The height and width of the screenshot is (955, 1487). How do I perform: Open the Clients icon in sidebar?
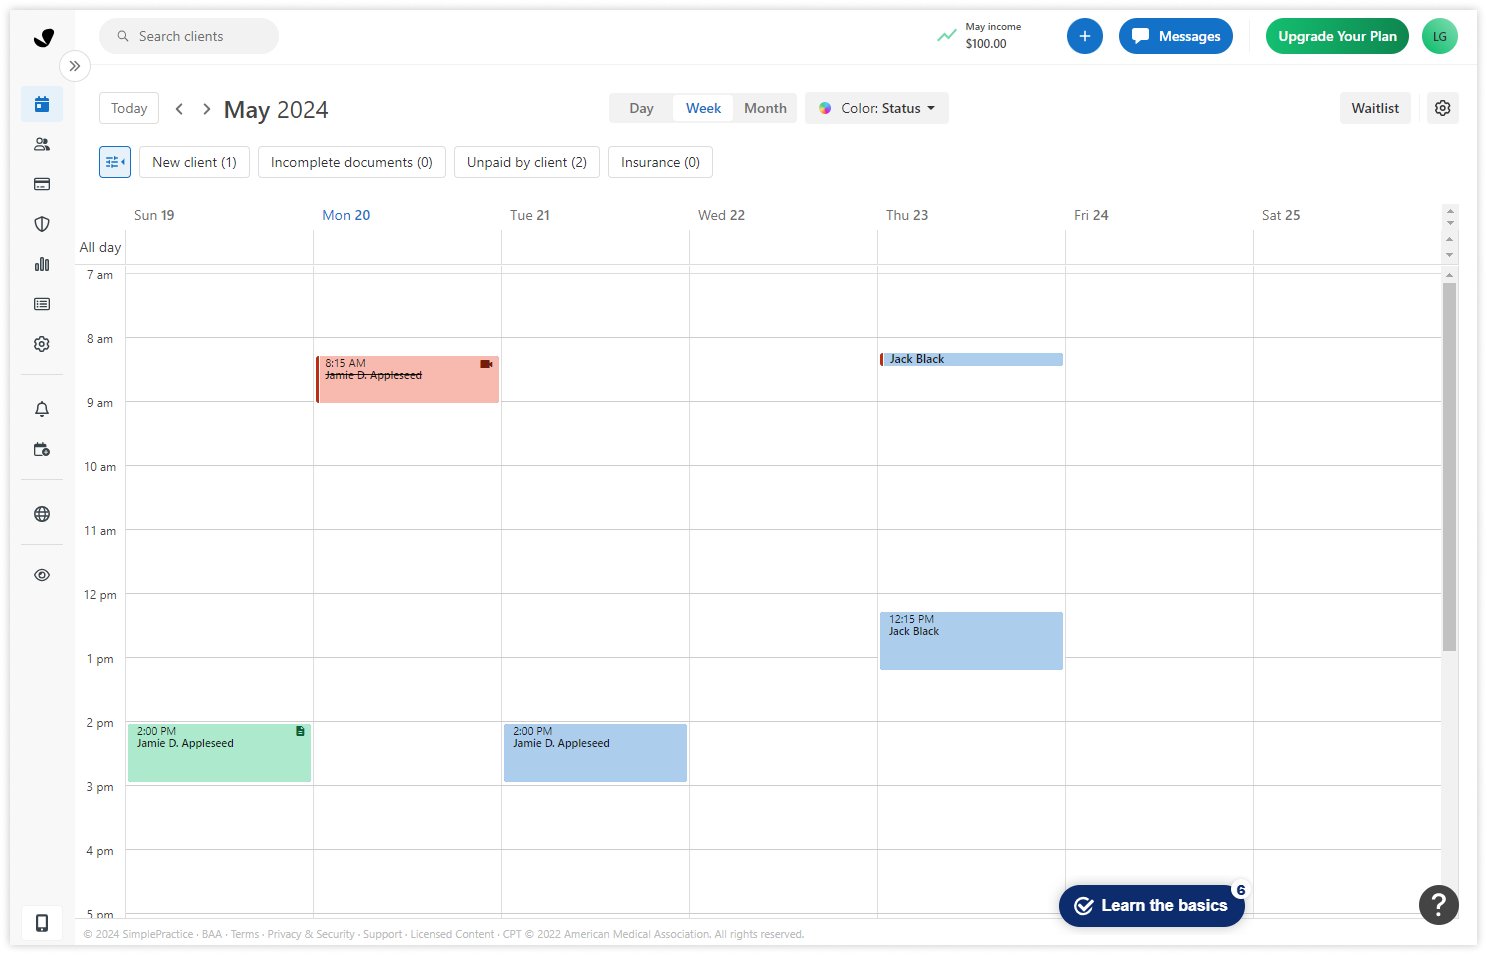coord(42,144)
